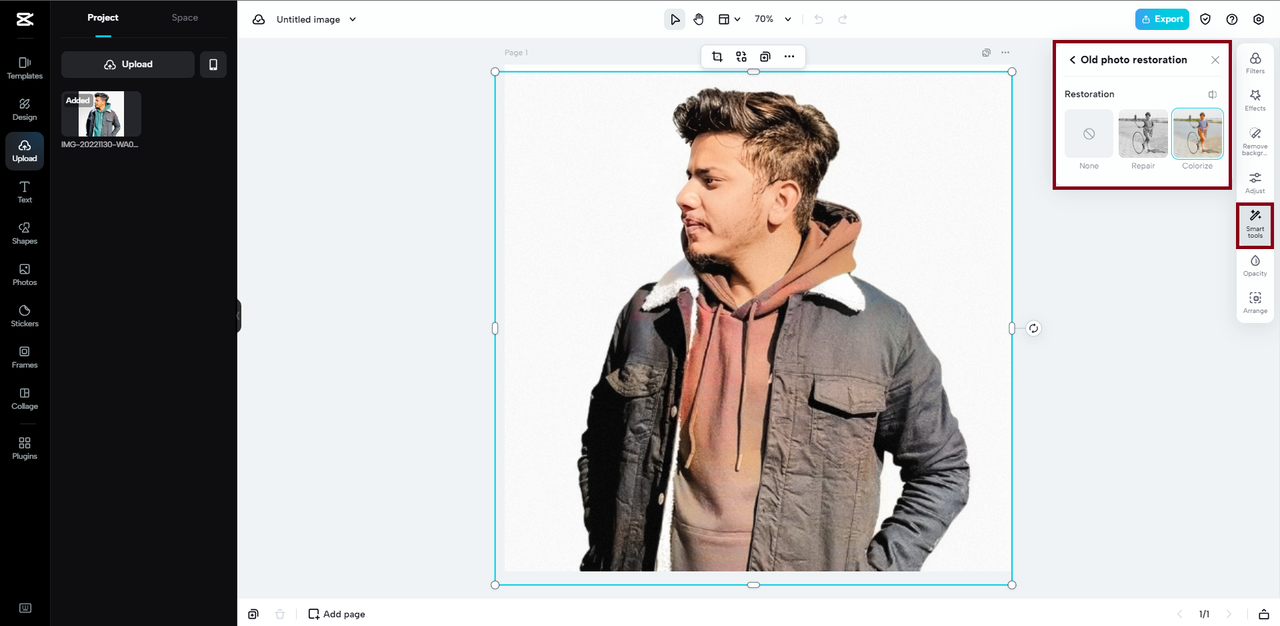The width and height of the screenshot is (1280, 626).
Task: Switch to the Space tab
Action: pos(185,18)
